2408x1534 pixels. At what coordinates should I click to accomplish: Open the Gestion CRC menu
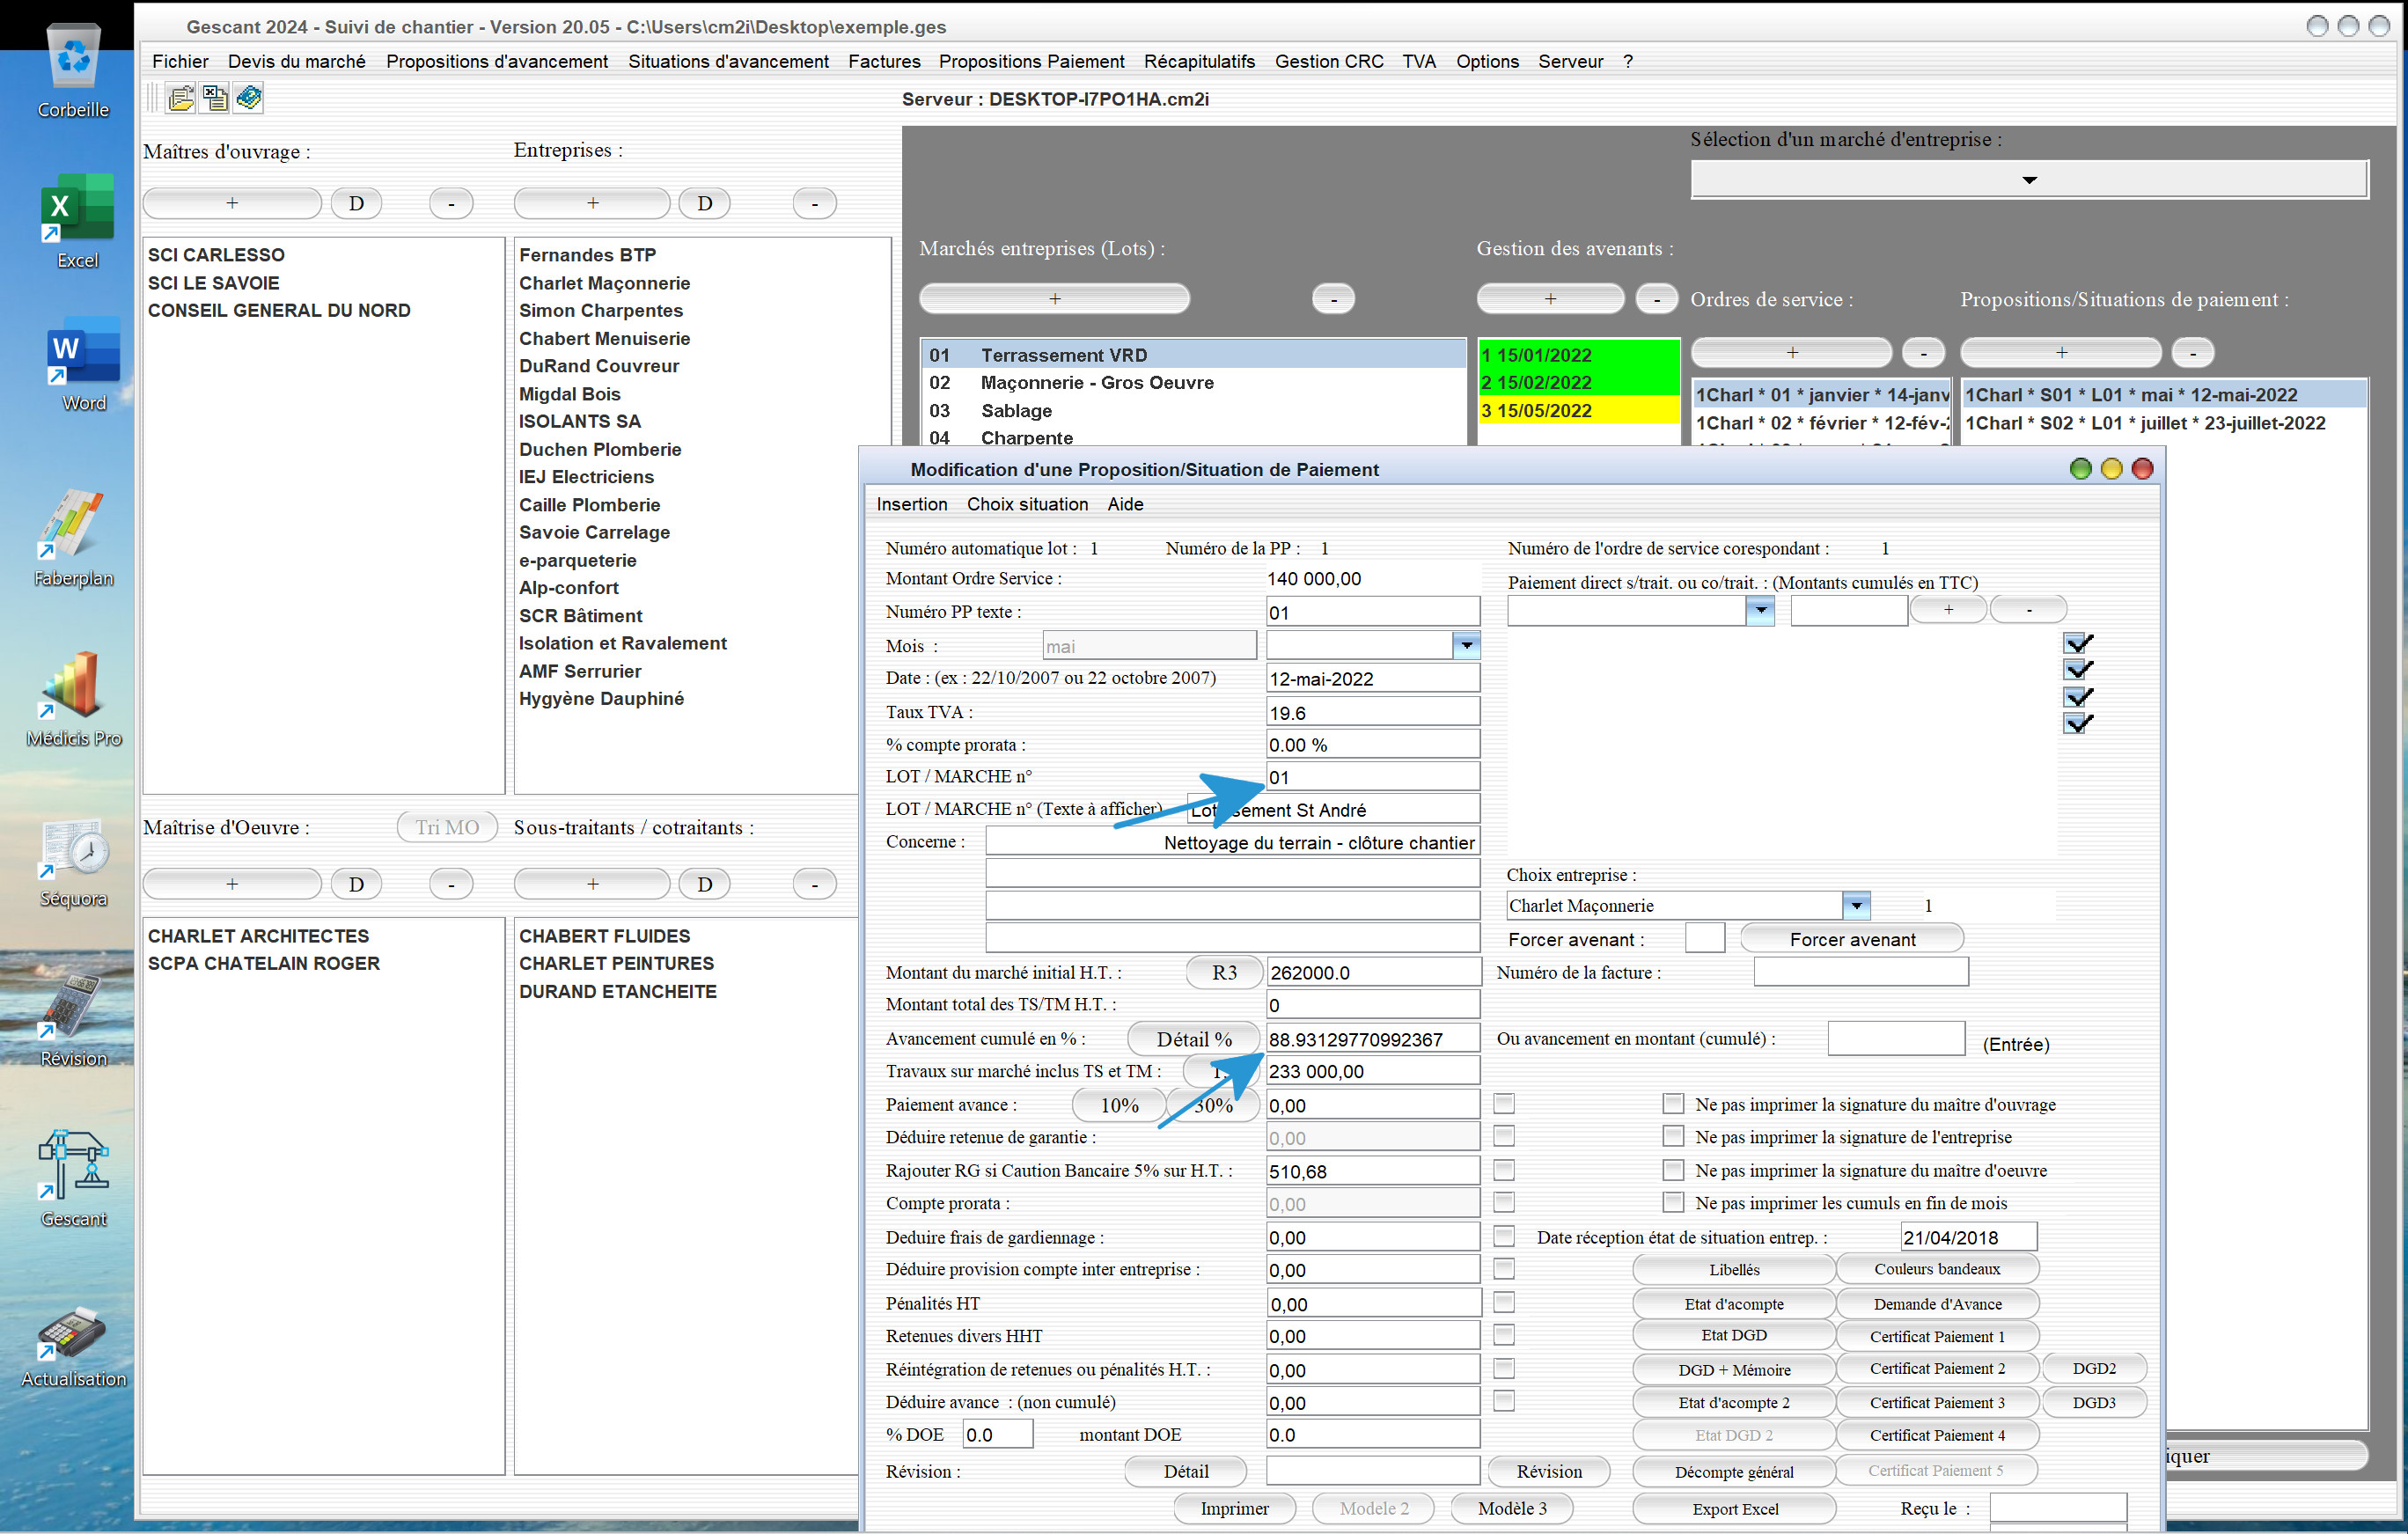[1328, 61]
